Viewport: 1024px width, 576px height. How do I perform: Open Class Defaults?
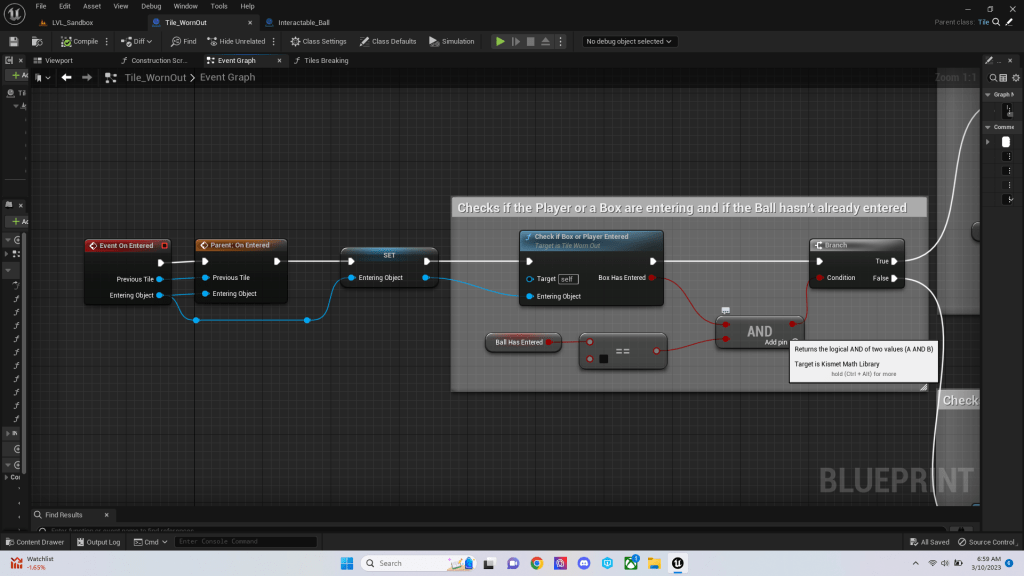[x=388, y=41]
